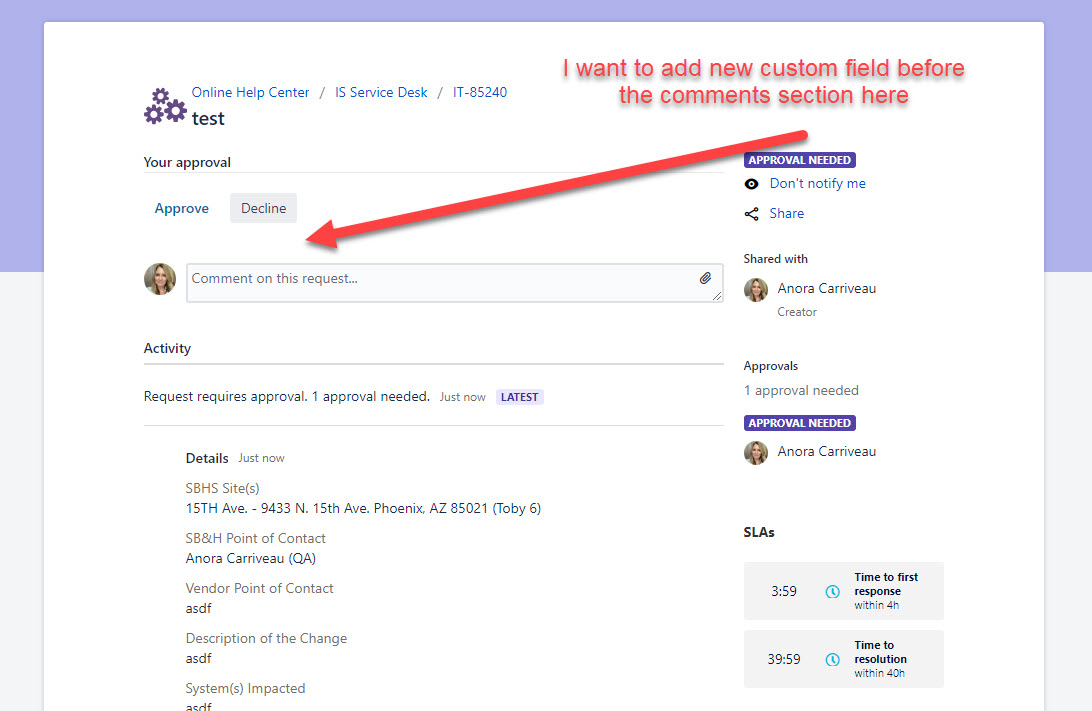Decline this request
The height and width of the screenshot is (711, 1092).
263,208
